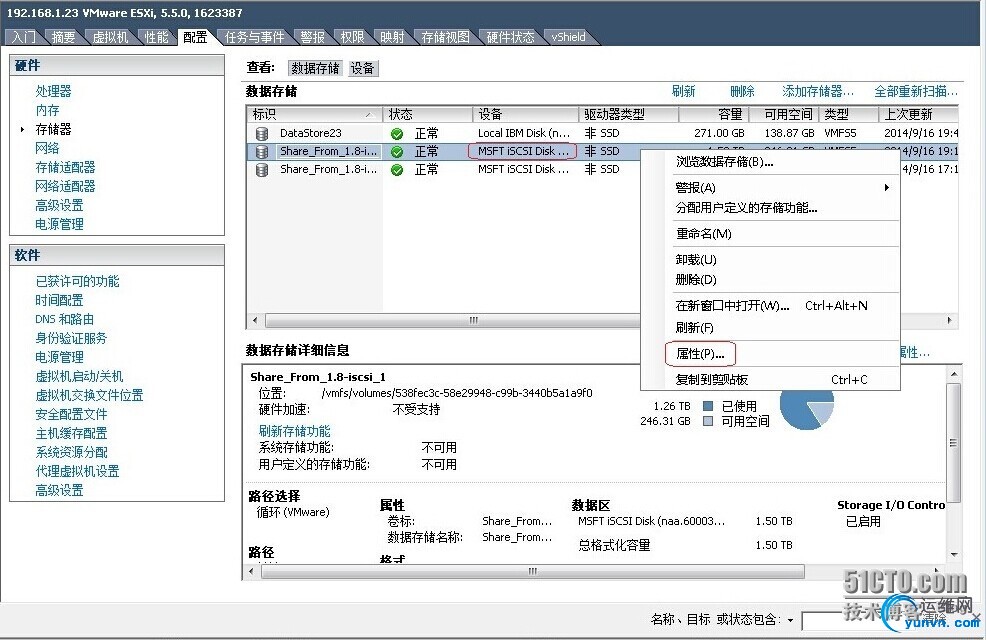This screenshot has height=640, width=986.
Task: Click datastore list scroll right arrow
Action: 950,320
